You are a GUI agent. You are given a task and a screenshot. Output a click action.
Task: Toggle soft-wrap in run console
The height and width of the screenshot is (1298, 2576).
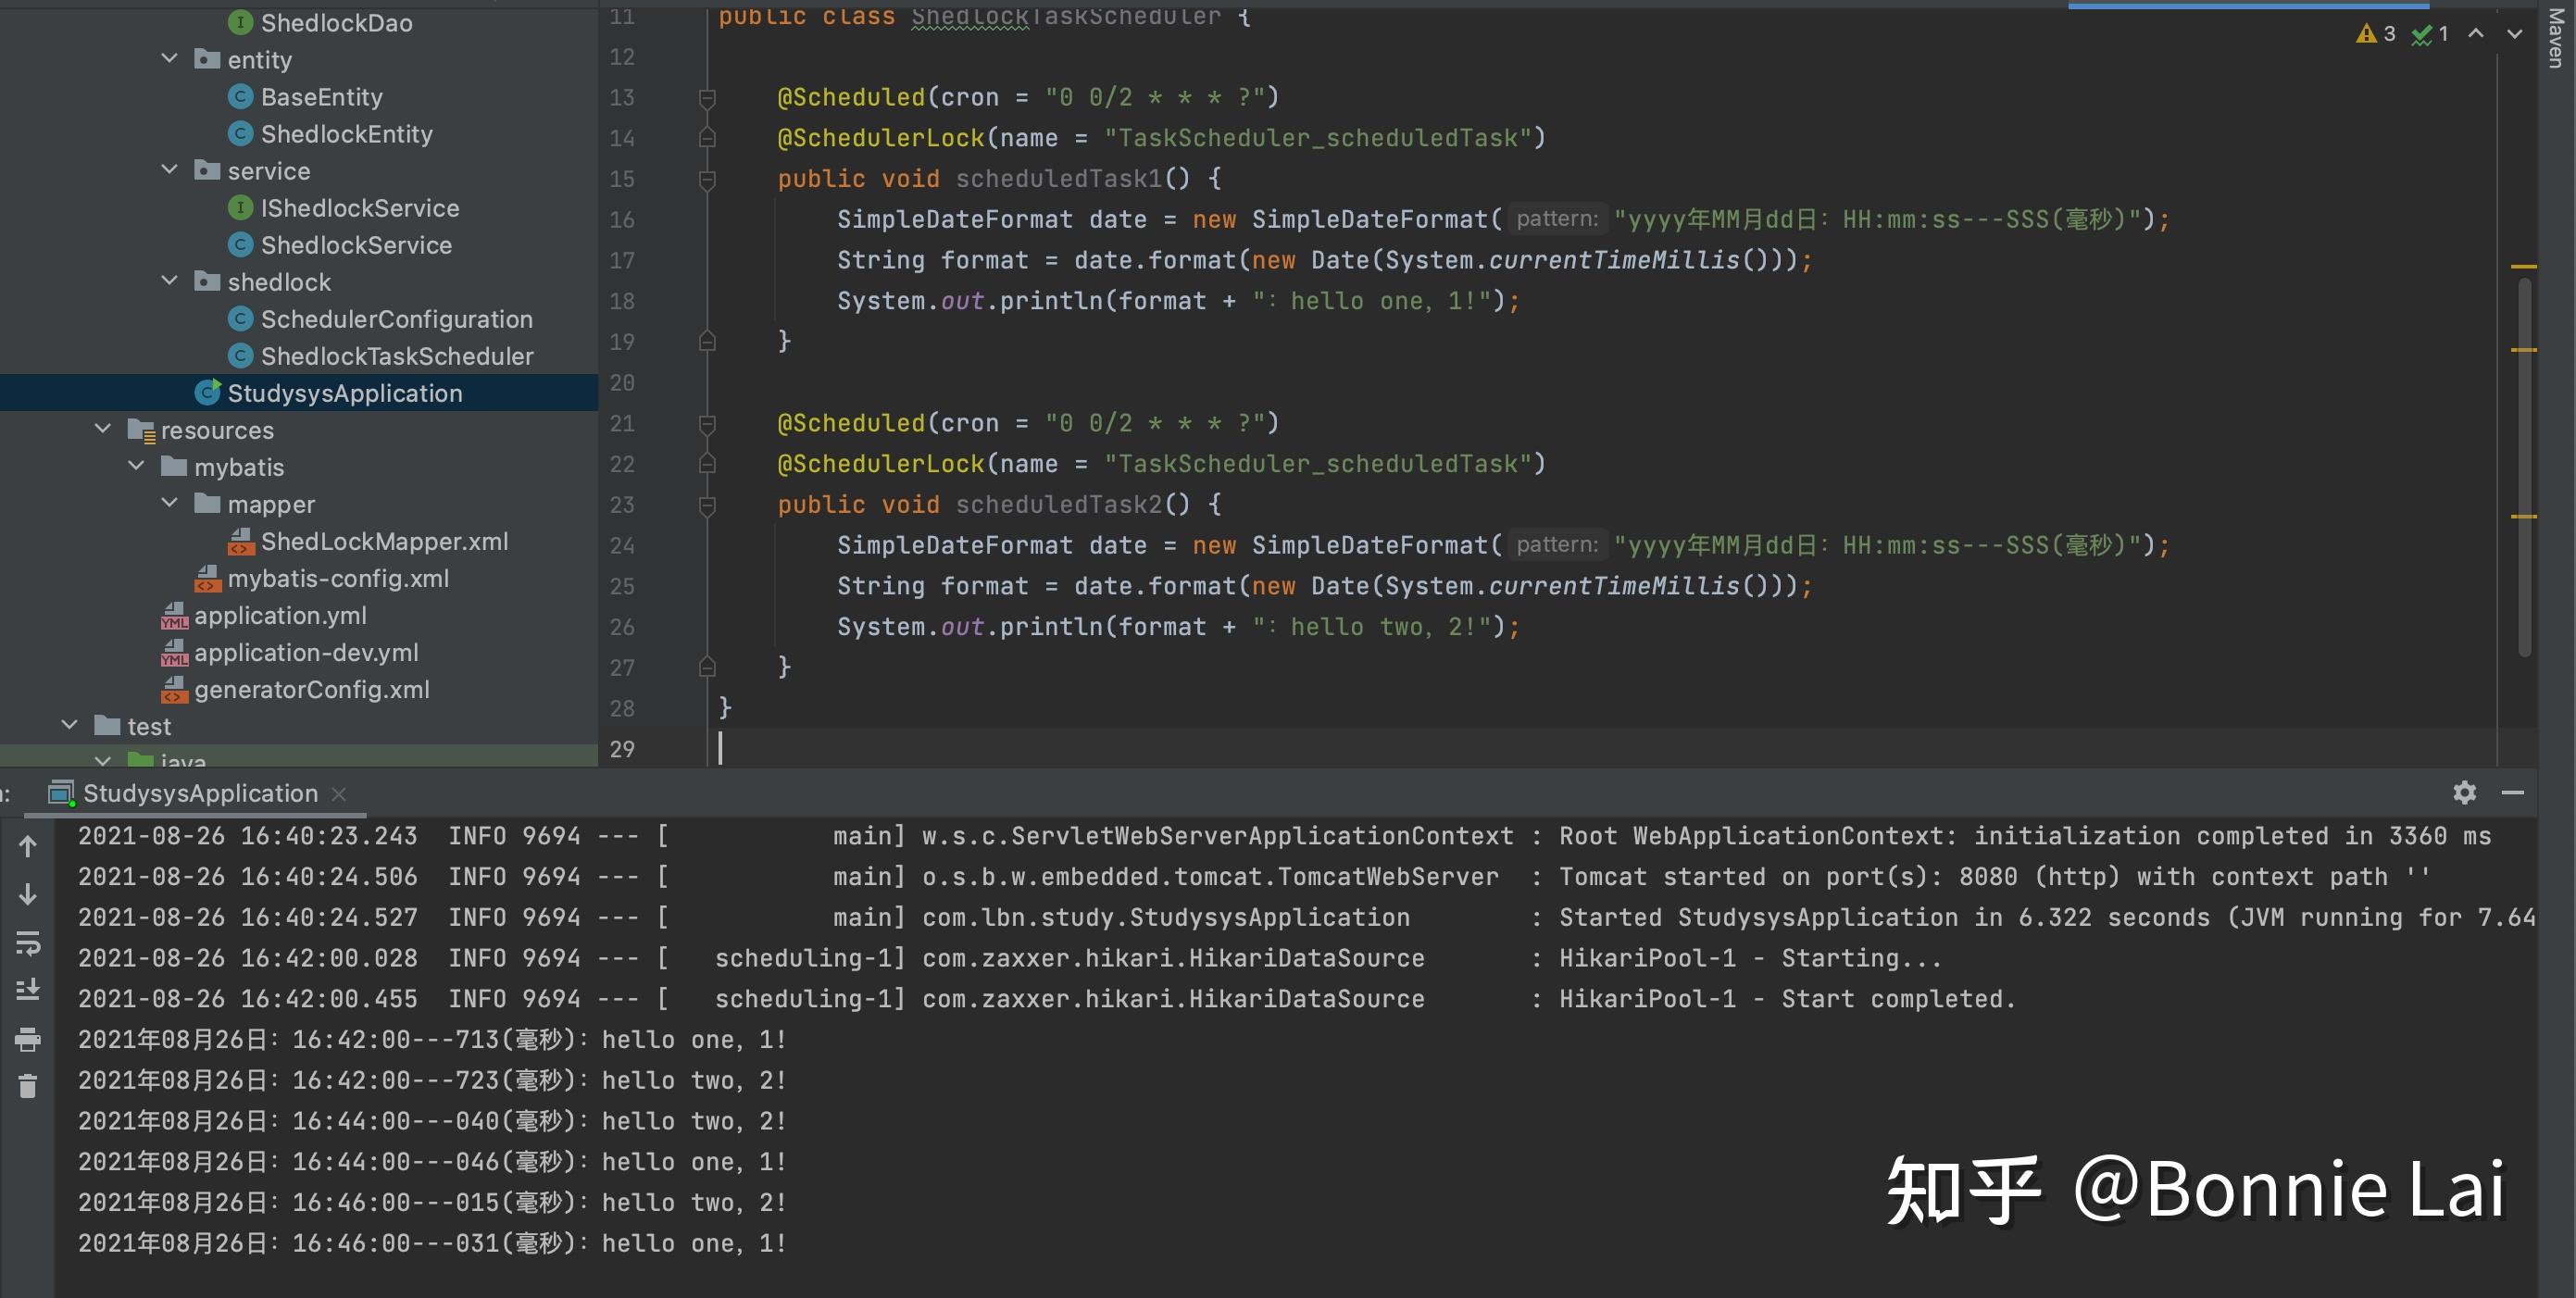28,942
